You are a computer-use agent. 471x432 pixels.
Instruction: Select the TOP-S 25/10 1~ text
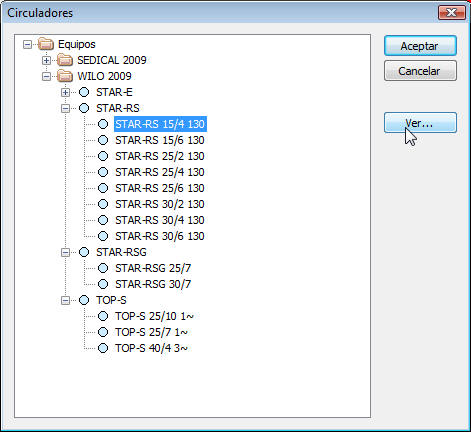click(x=154, y=316)
